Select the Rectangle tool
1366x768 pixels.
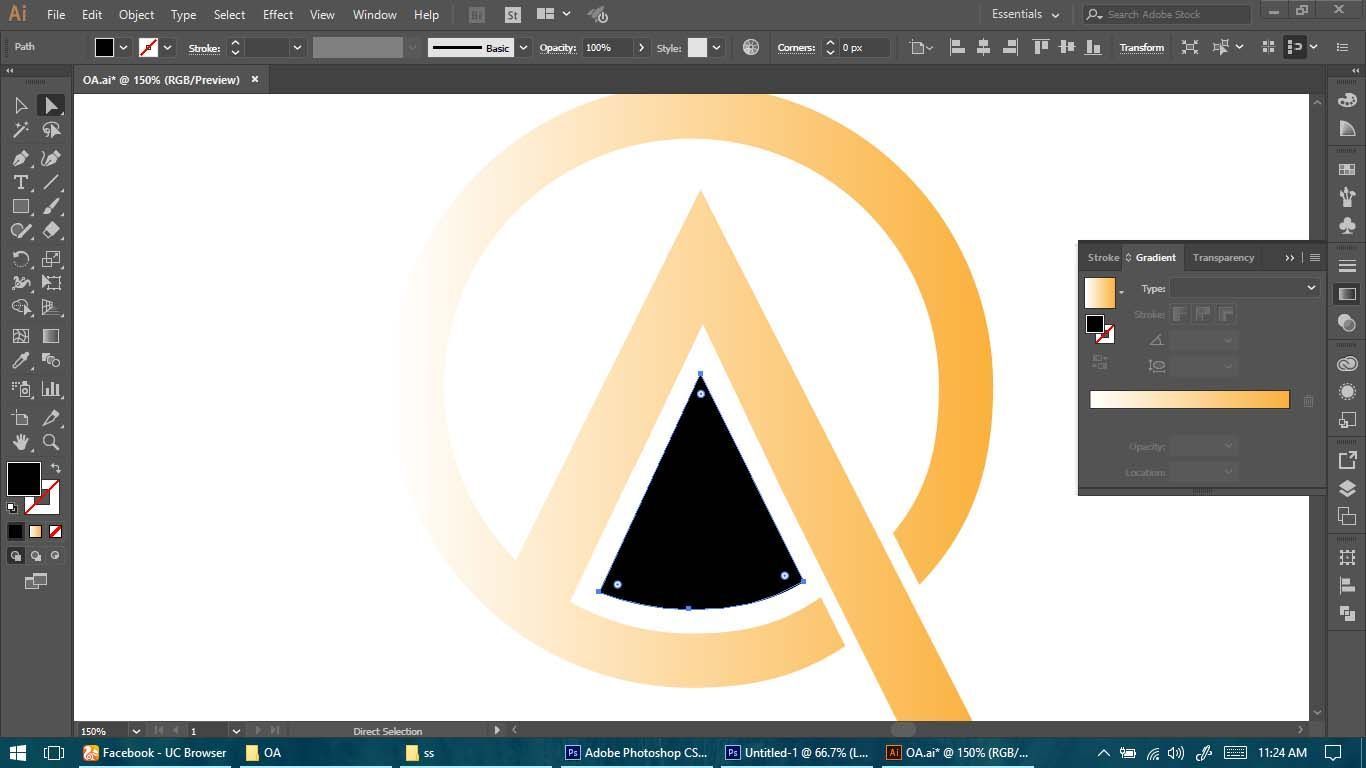point(20,206)
